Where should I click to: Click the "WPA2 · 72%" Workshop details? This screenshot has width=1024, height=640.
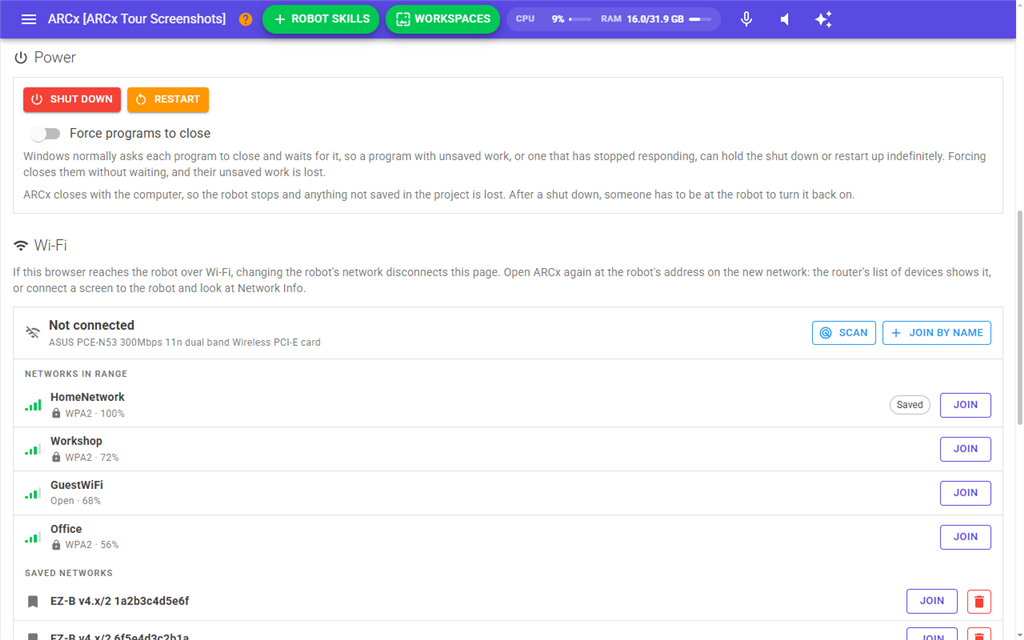[x=92, y=457]
